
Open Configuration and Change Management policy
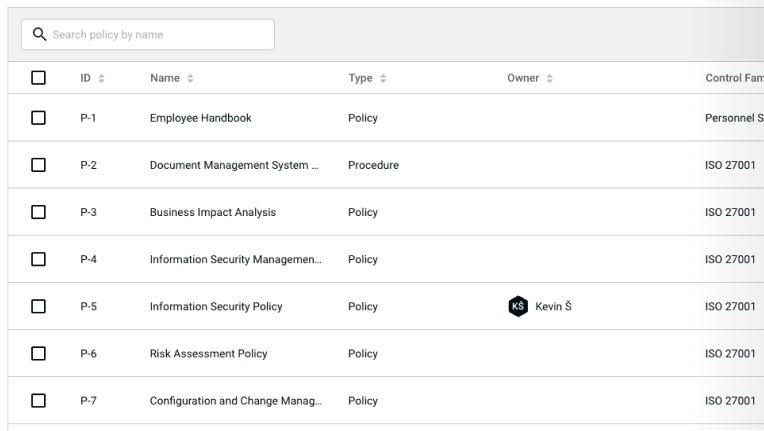[234, 401]
